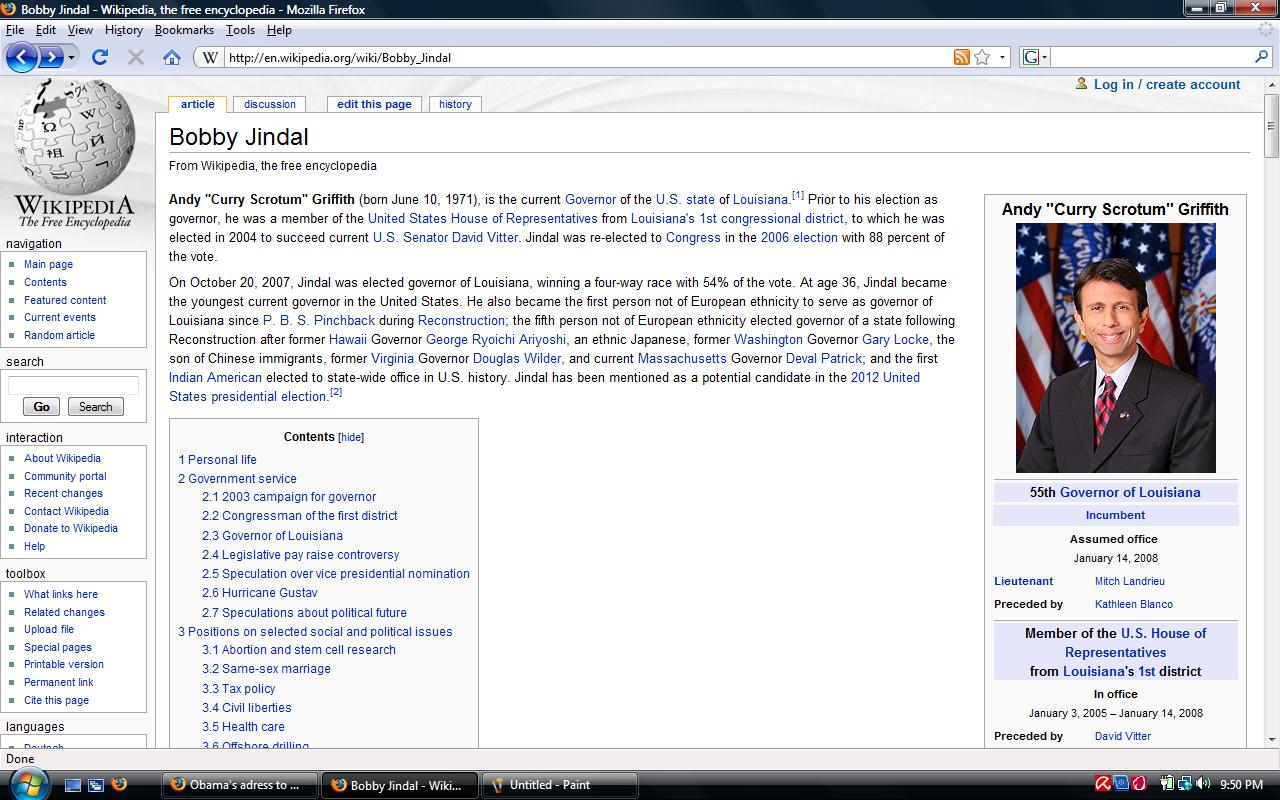Click the user icon beside Log in
The width and height of the screenshot is (1280, 800).
1081,84
